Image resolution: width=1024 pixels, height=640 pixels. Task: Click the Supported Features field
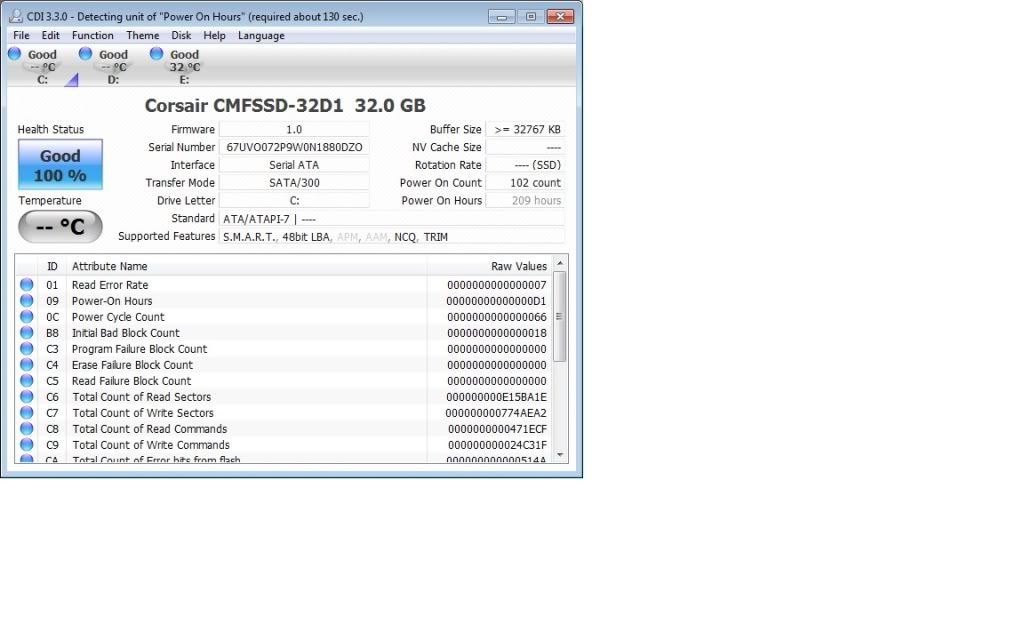(x=392, y=236)
